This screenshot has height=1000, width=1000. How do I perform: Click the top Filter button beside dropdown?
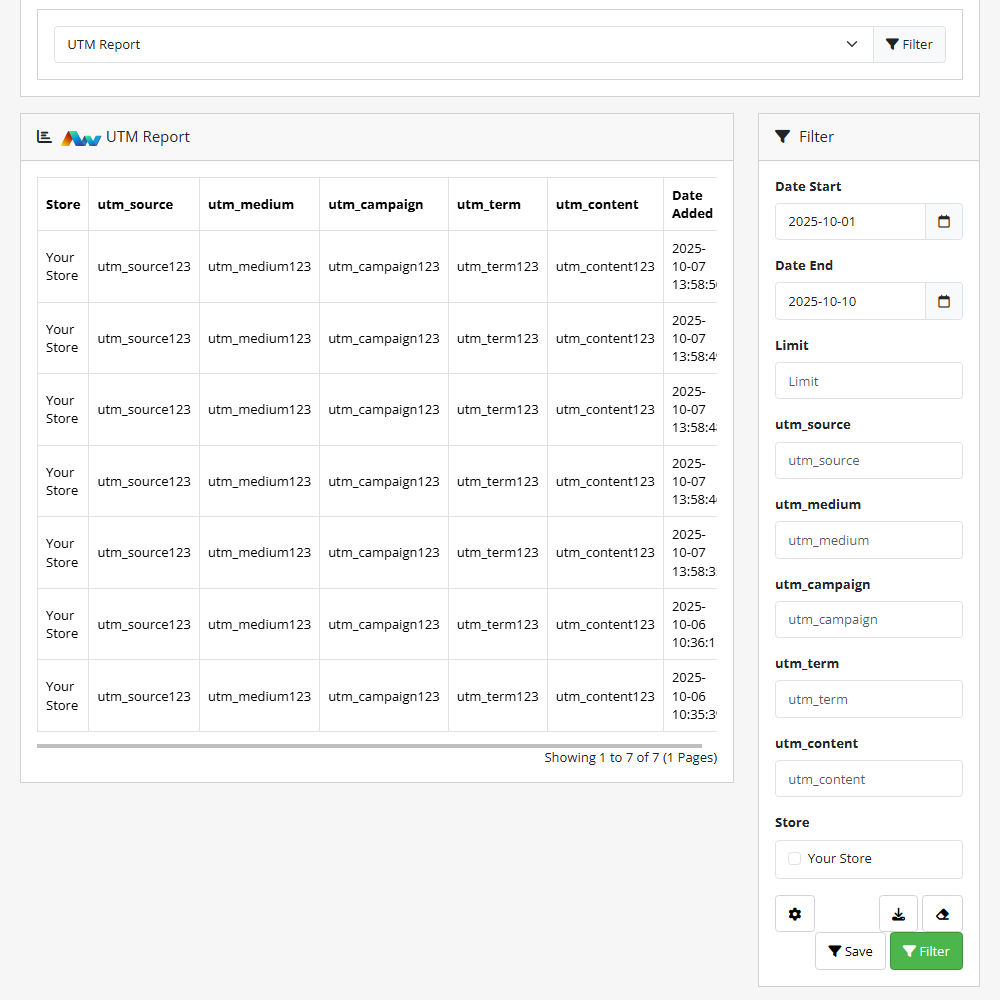tap(909, 45)
